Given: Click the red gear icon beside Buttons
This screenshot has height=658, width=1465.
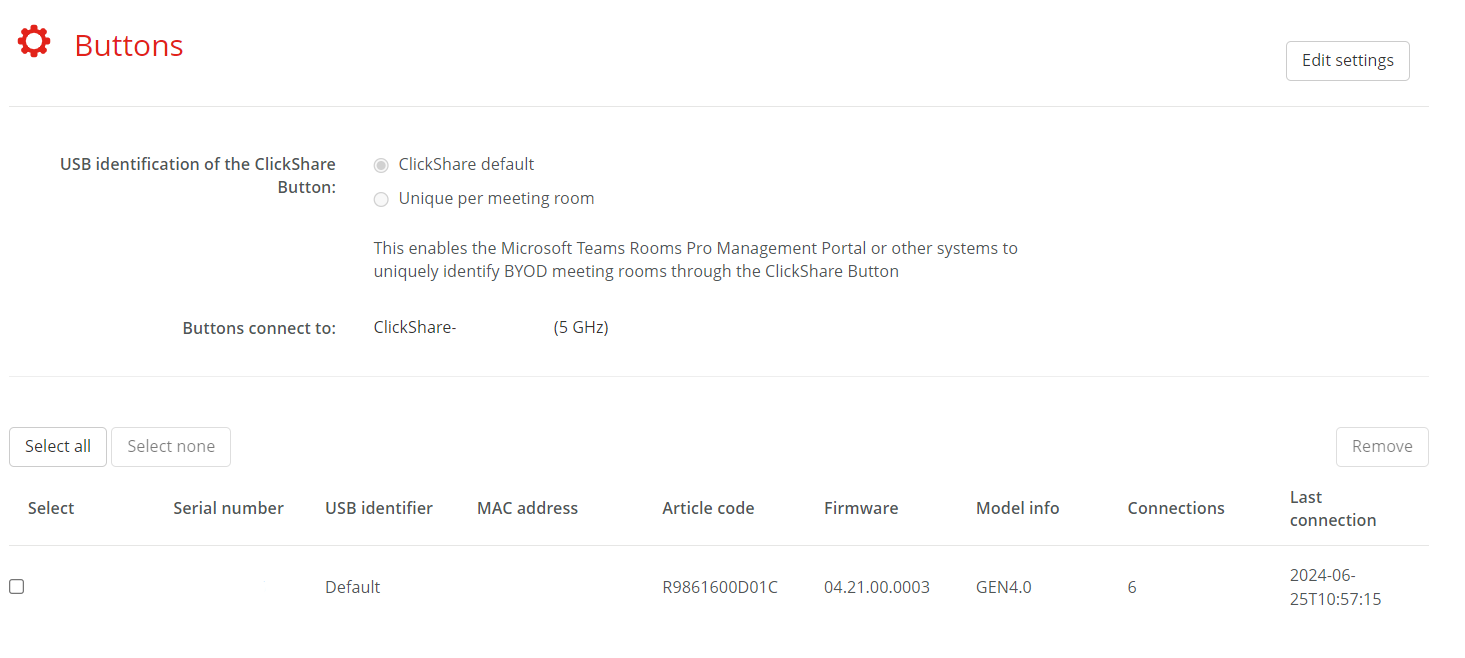Looking at the screenshot, I should (x=34, y=42).
